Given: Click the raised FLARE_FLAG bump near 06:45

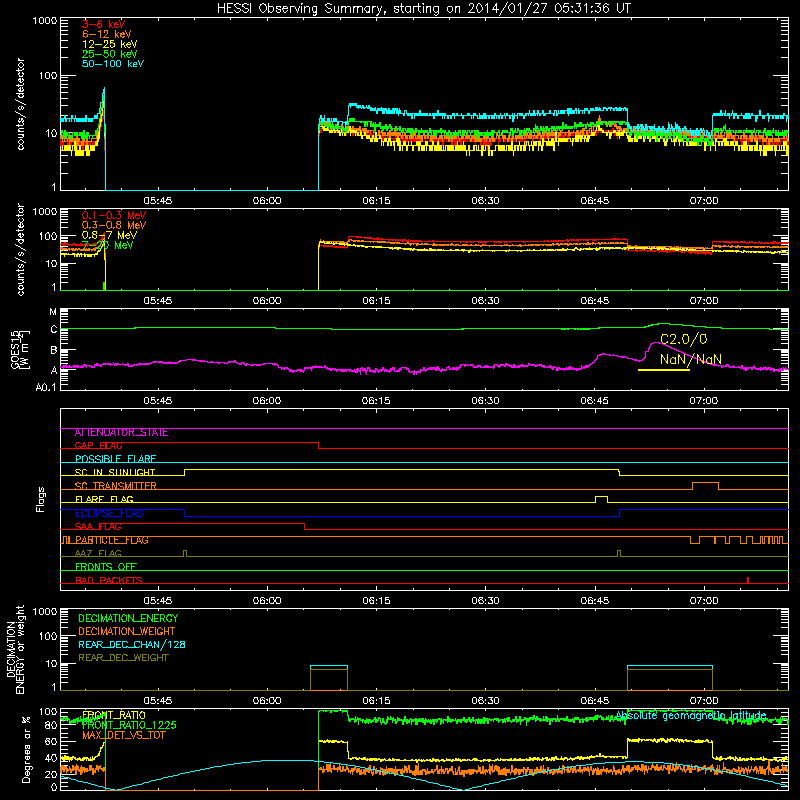Looking at the screenshot, I should coord(602,499).
